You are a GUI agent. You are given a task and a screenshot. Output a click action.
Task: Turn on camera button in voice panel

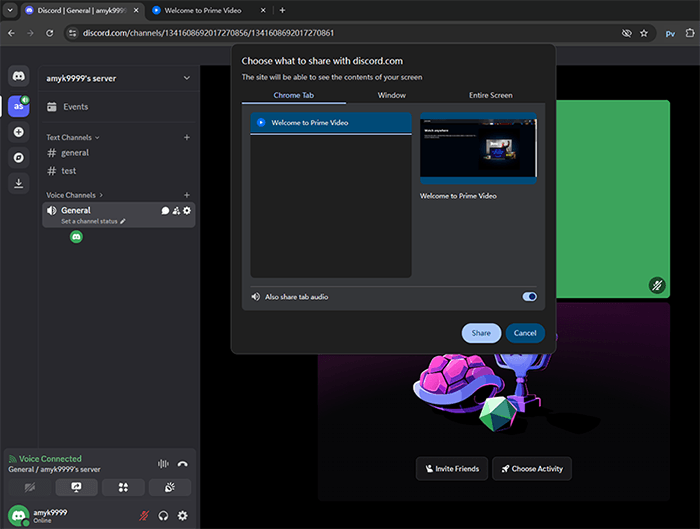[29, 487]
